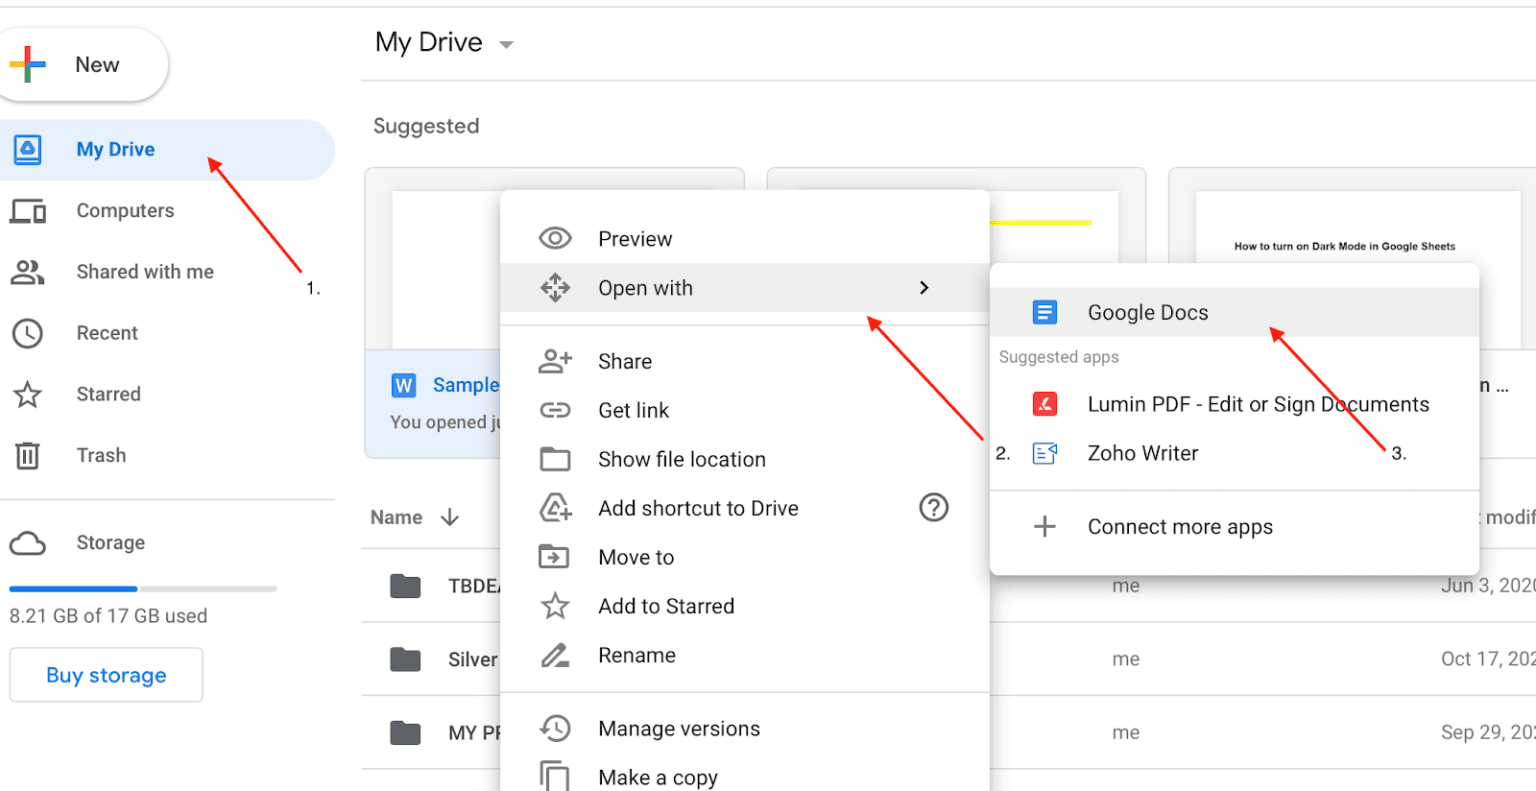
Task: Select Show file location entry
Action: click(x=745, y=459)
